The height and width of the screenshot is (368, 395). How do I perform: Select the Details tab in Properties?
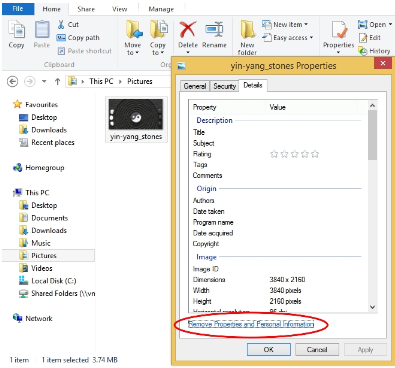tap(253, 85)
